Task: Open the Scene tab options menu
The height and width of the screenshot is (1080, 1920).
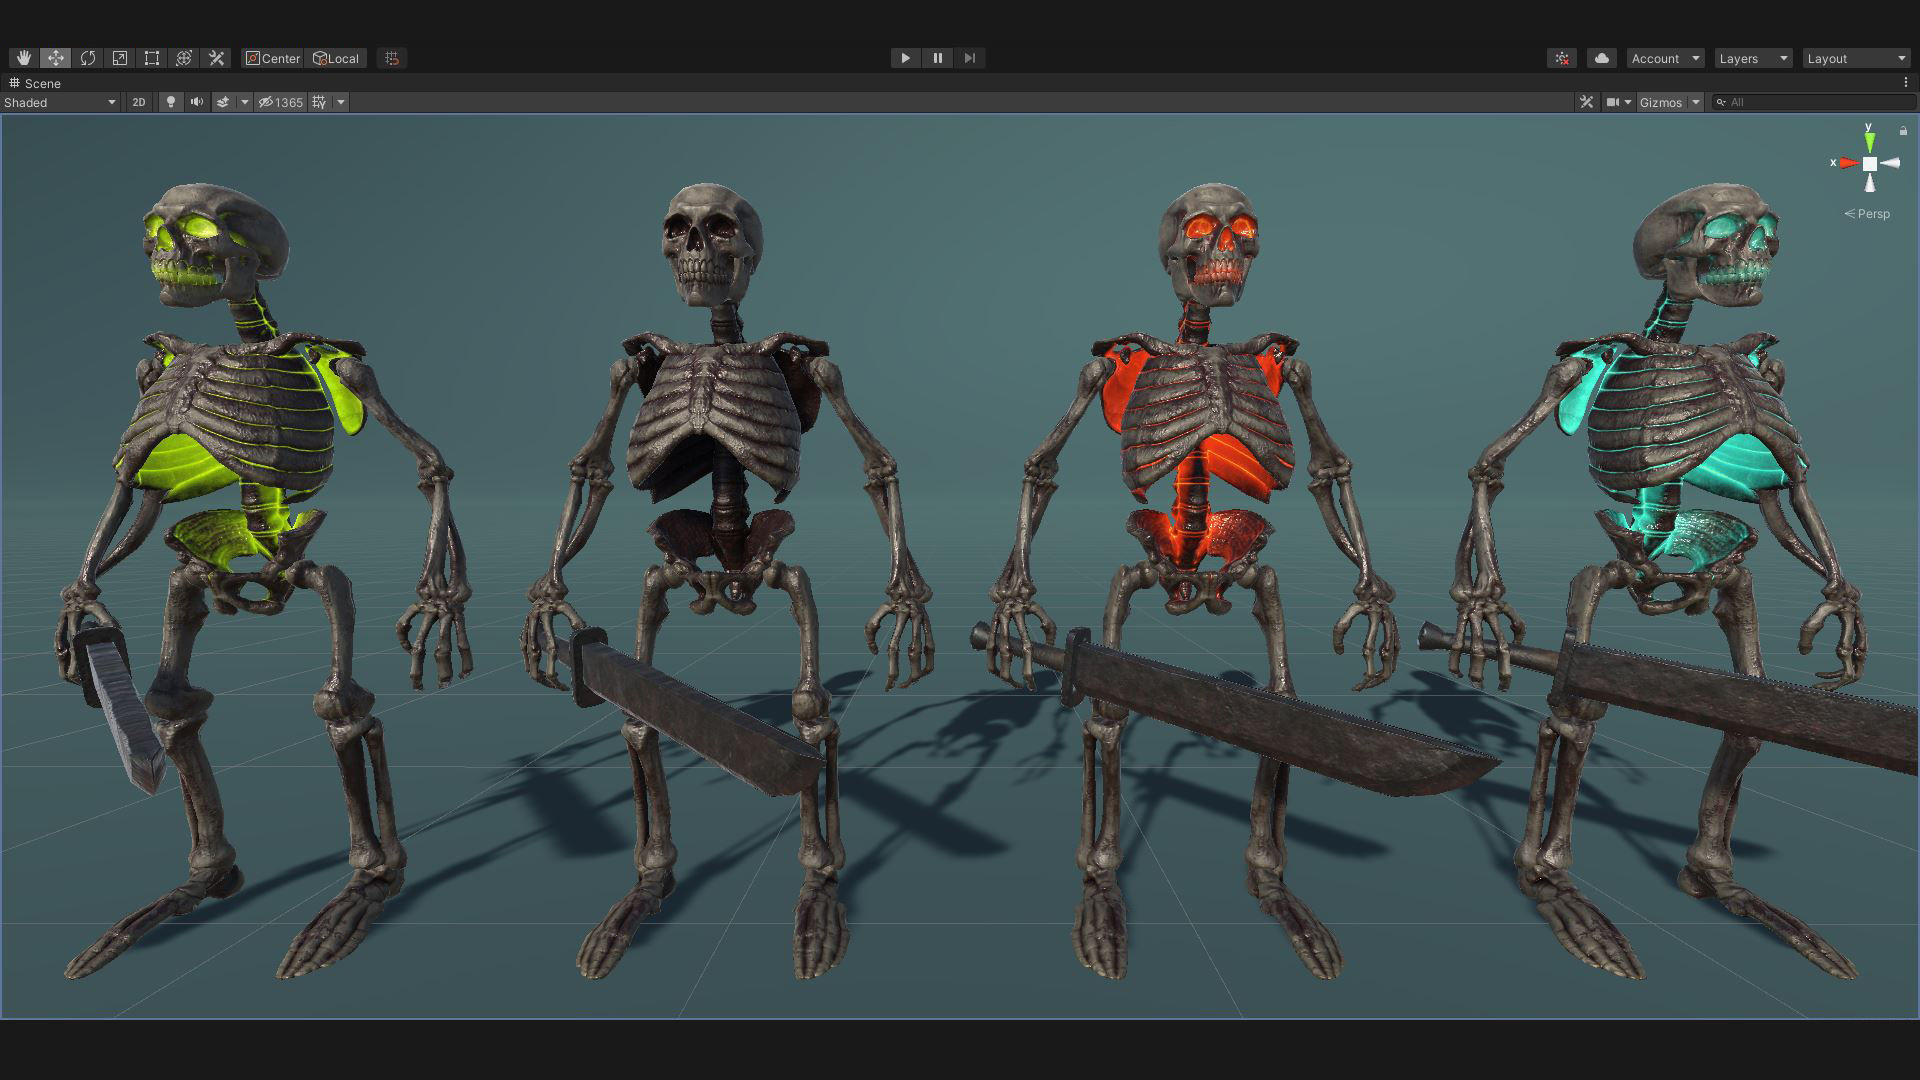Action: pyautogui.click(x=1905, y=83)
